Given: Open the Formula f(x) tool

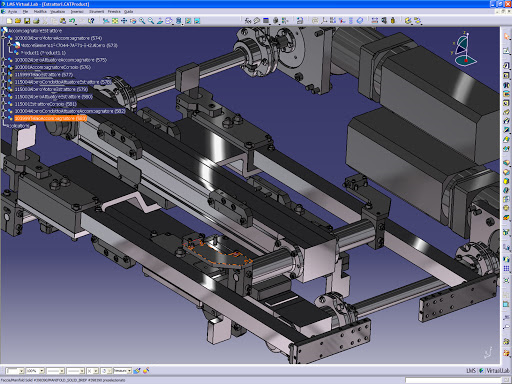Looking at the screenshot, I should 248,21.
